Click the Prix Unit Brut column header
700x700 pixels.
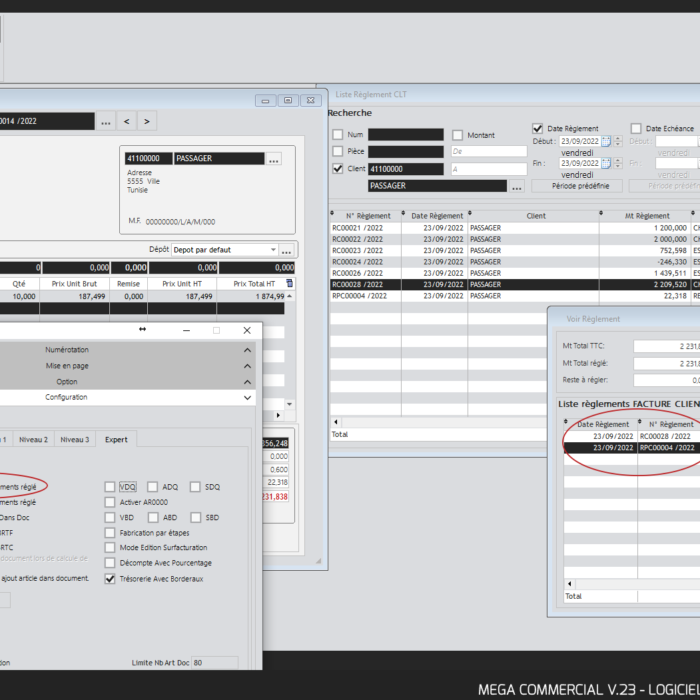click(74, 284)
